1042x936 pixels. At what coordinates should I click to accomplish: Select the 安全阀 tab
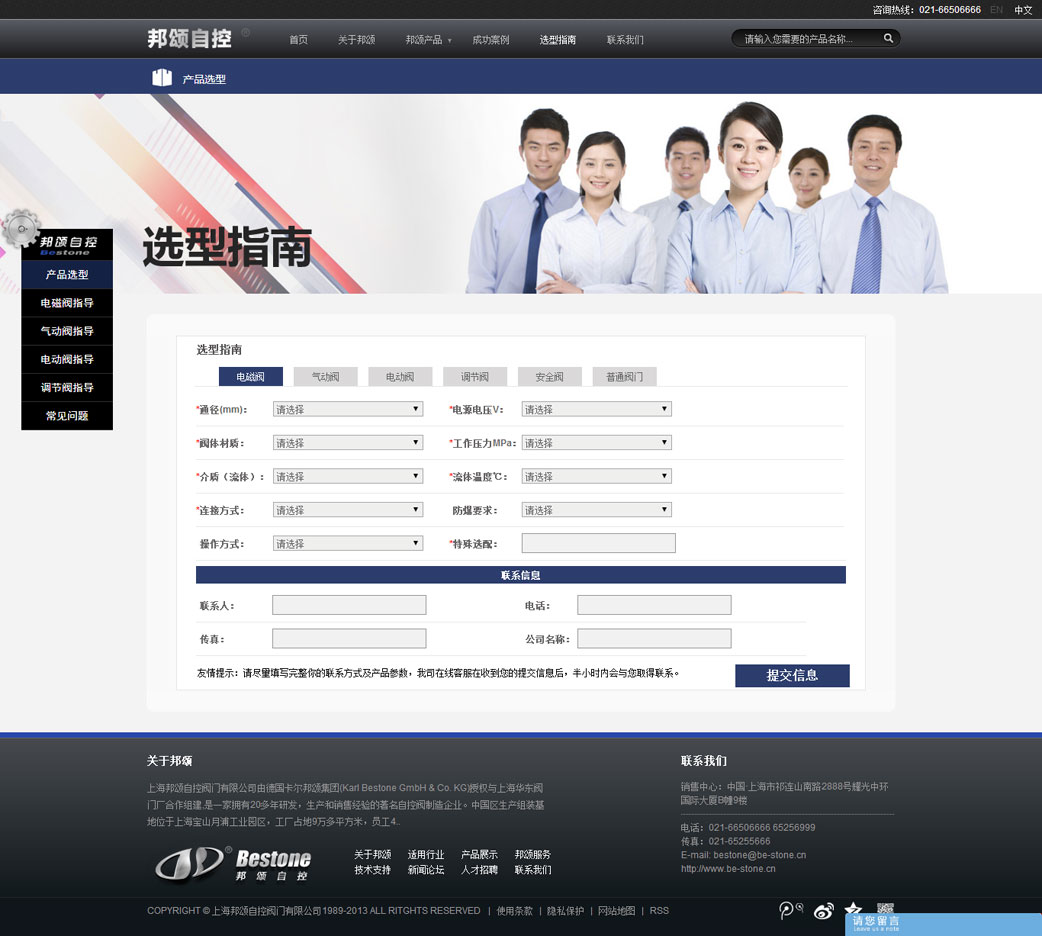tap(549, 376)
